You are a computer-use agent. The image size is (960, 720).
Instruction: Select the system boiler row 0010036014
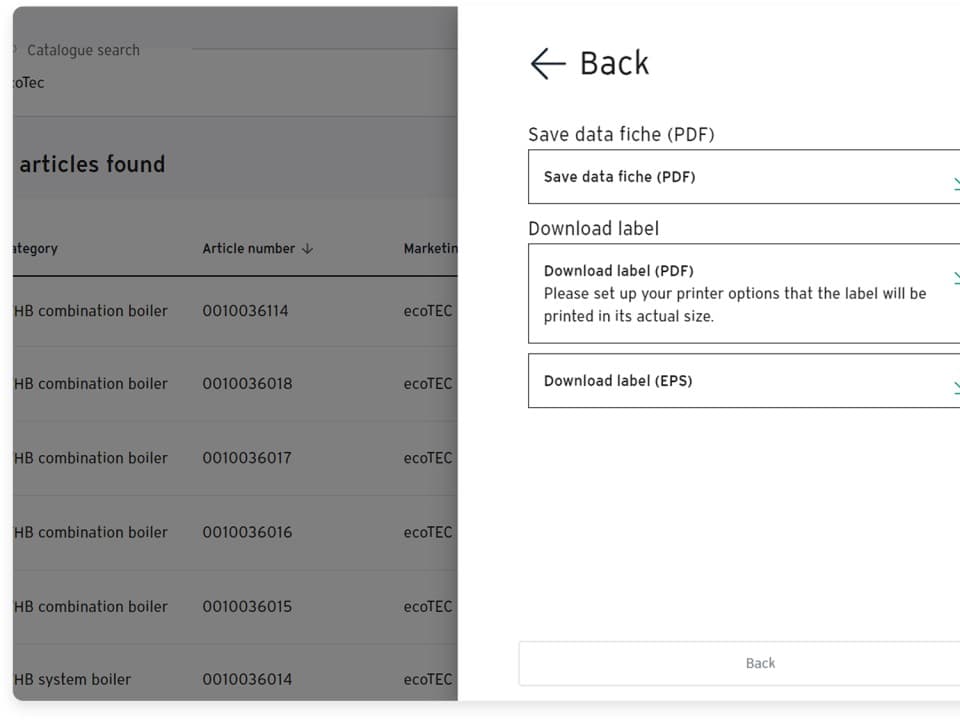pyautogui.click(x=247, y=680)
